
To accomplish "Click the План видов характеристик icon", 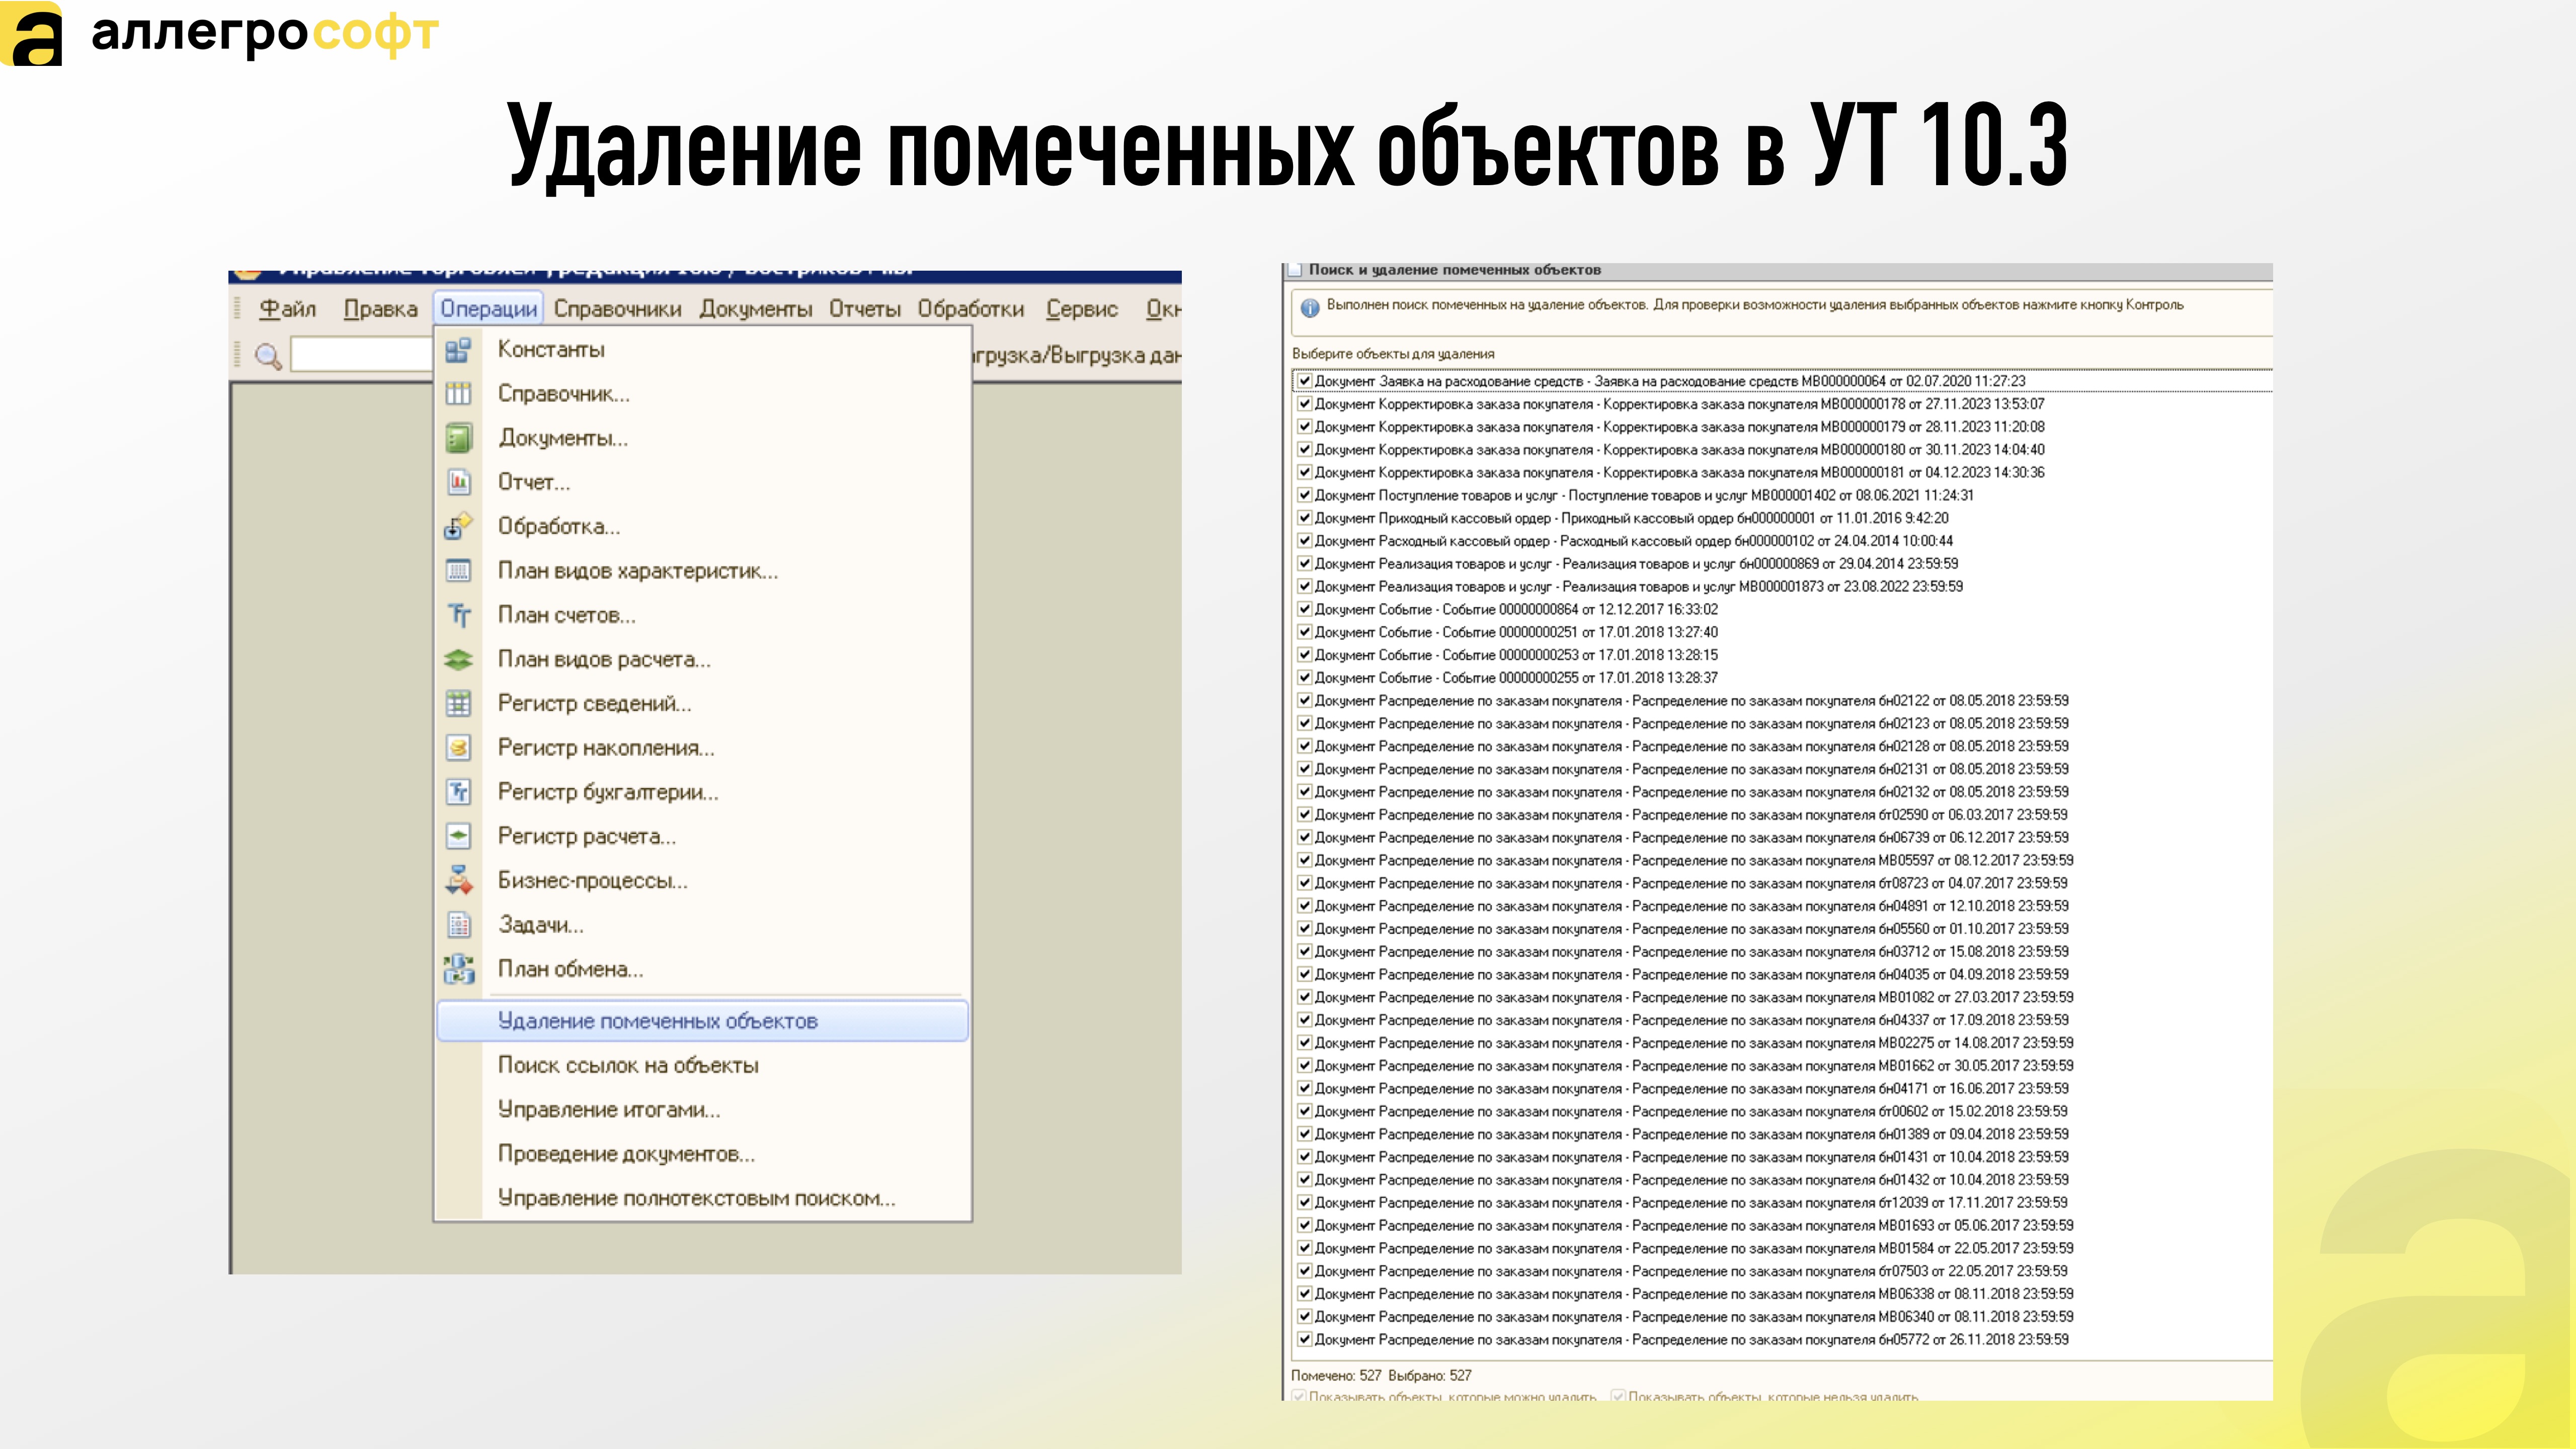I will tap(458, 571).
